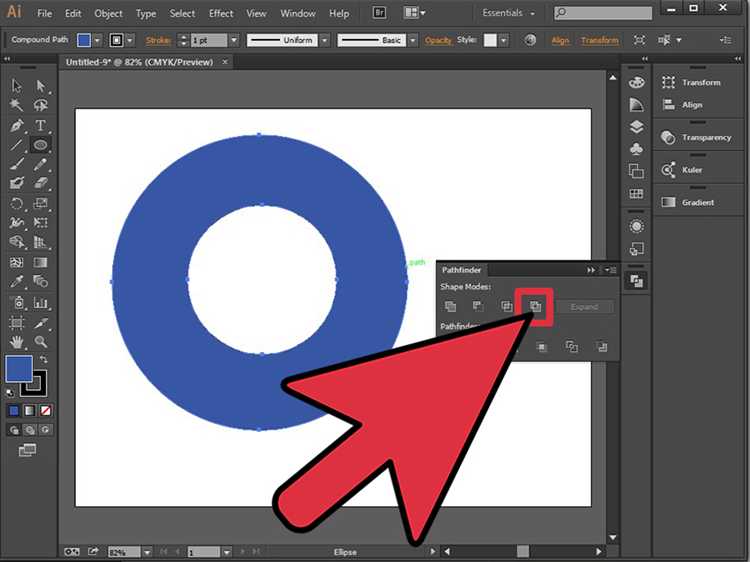Set paint mode to Color
This screenshot has width=750, height=562.
(x=14, y=410)
